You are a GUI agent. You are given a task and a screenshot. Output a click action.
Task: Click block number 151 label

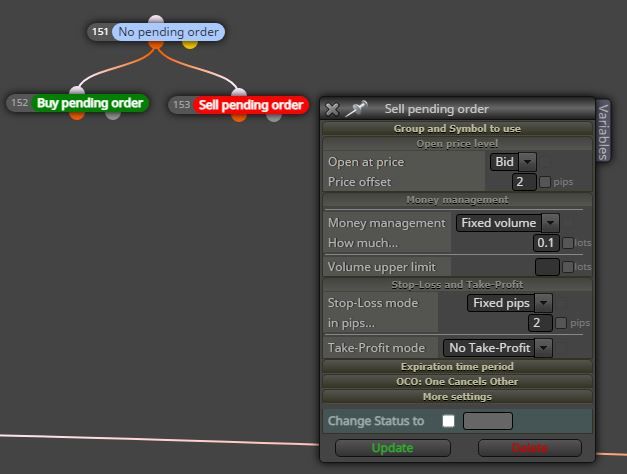click(100, 32)
